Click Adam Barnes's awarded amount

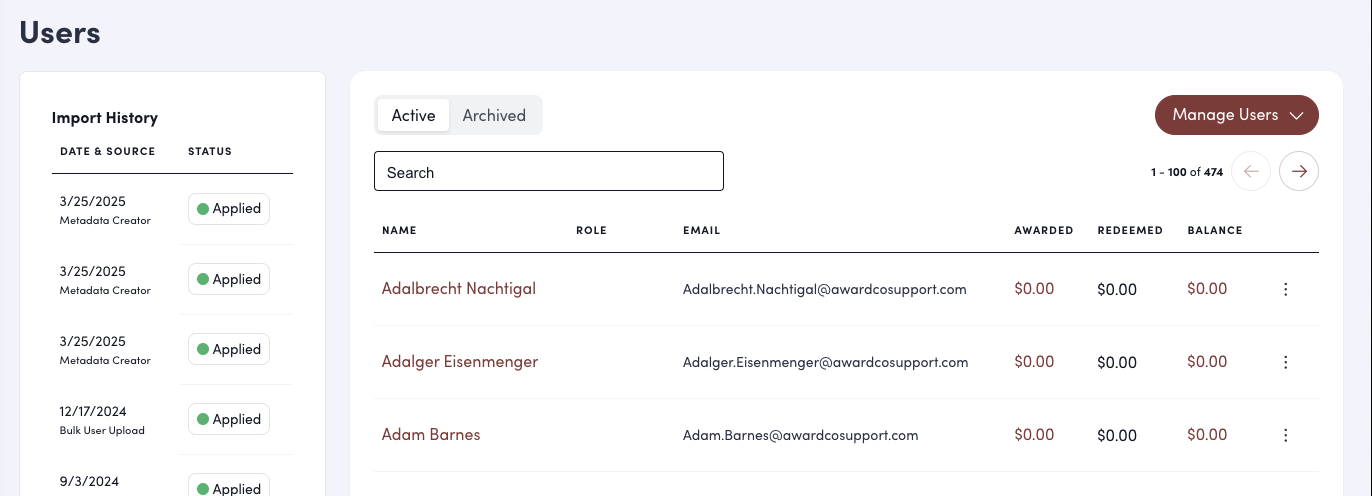coord(1034,435)
